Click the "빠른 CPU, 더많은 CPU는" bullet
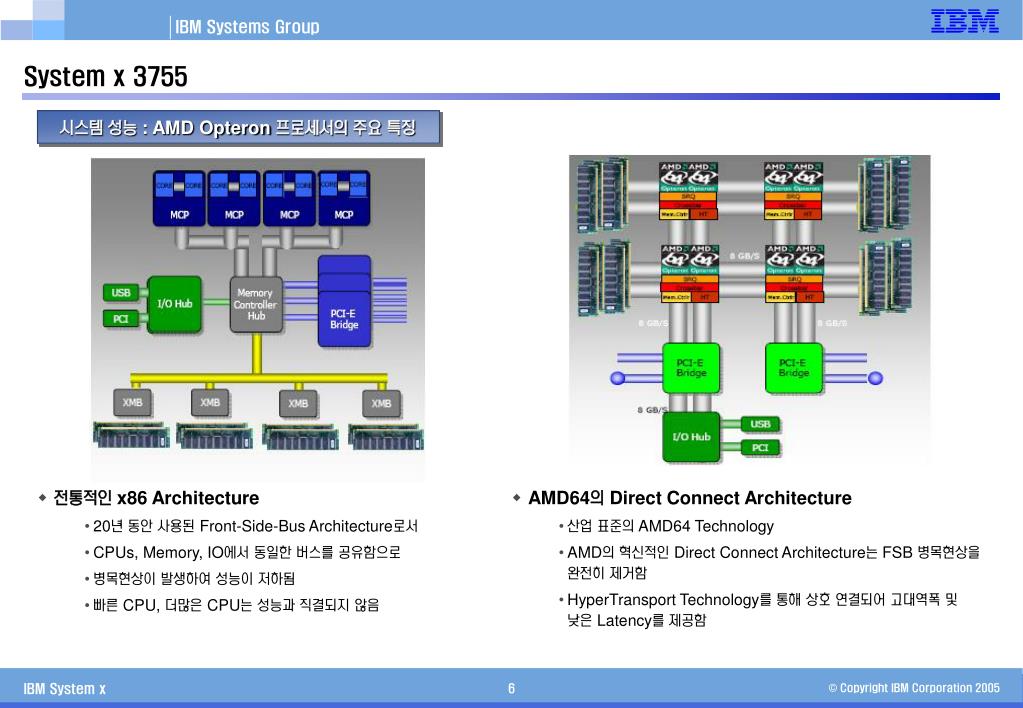The height and width of the screenshot is (708, 1023). coord(236,606)
